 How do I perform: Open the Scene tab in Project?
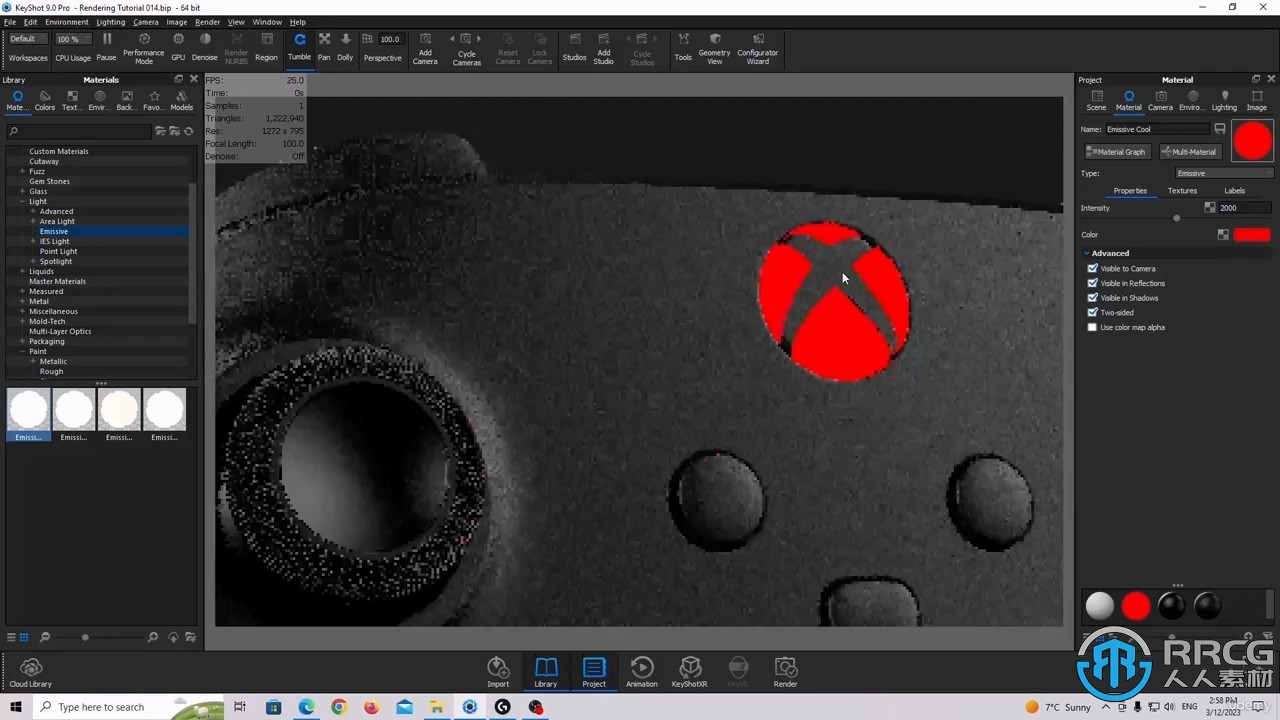tap(1096, 100)
